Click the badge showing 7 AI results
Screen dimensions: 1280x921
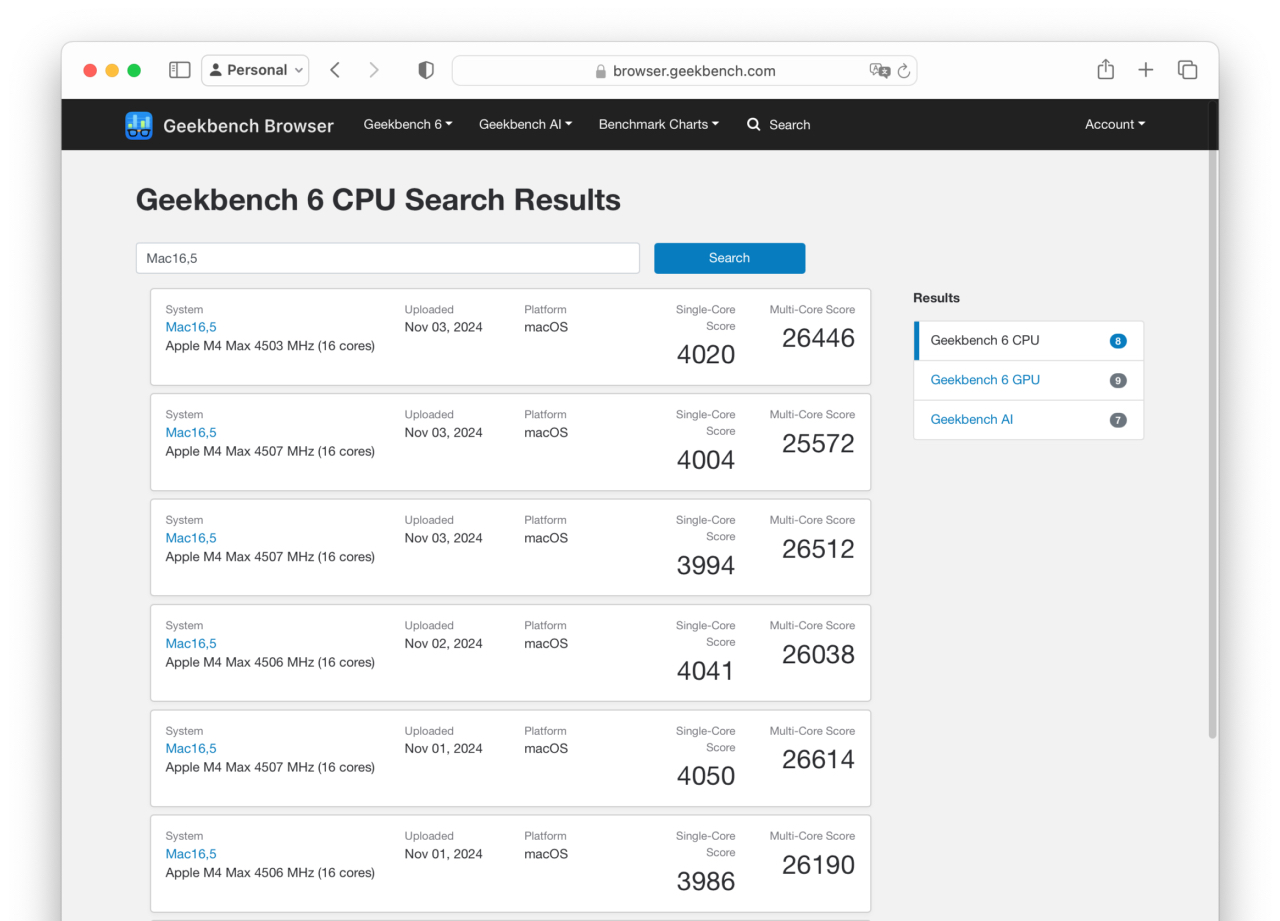tap(1118, 420)
